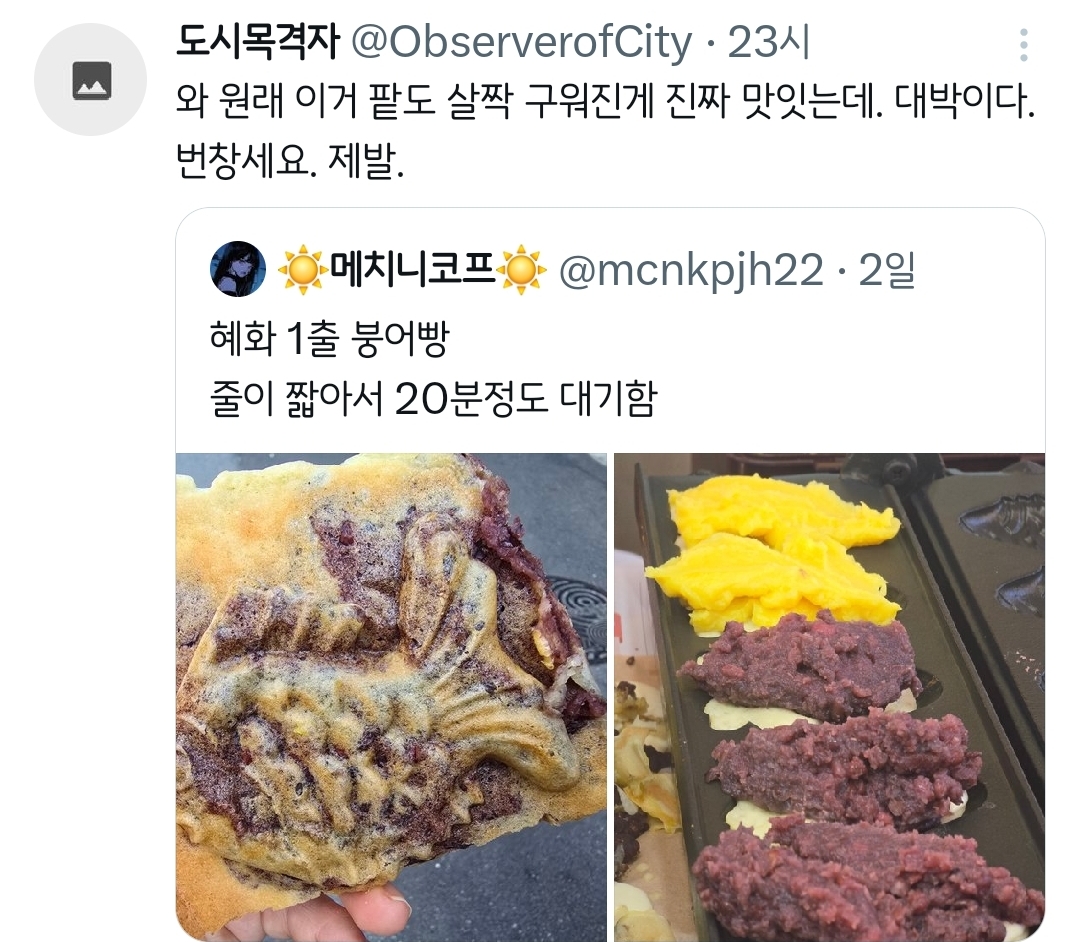Viewport: 1080px width, 942px height.
Task: Click the placeholder image icon in avatar
Action: (92, 80)
